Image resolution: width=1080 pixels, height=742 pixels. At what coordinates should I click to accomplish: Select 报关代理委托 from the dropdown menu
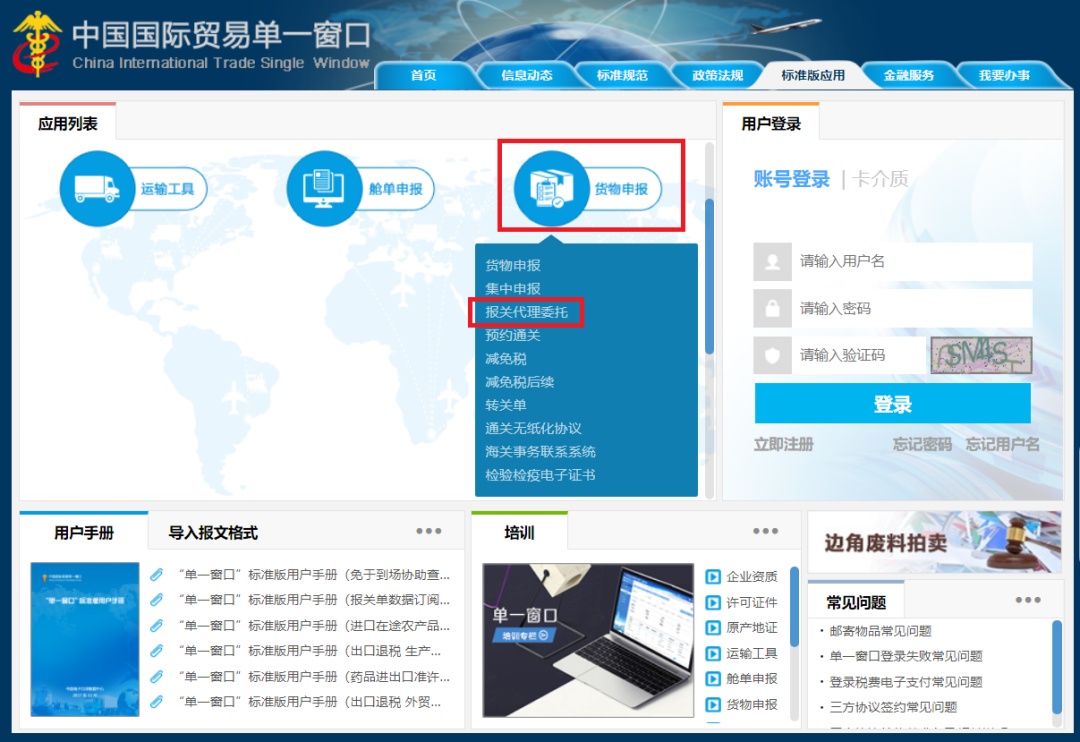pyautogui.click(x=529, y=312)
